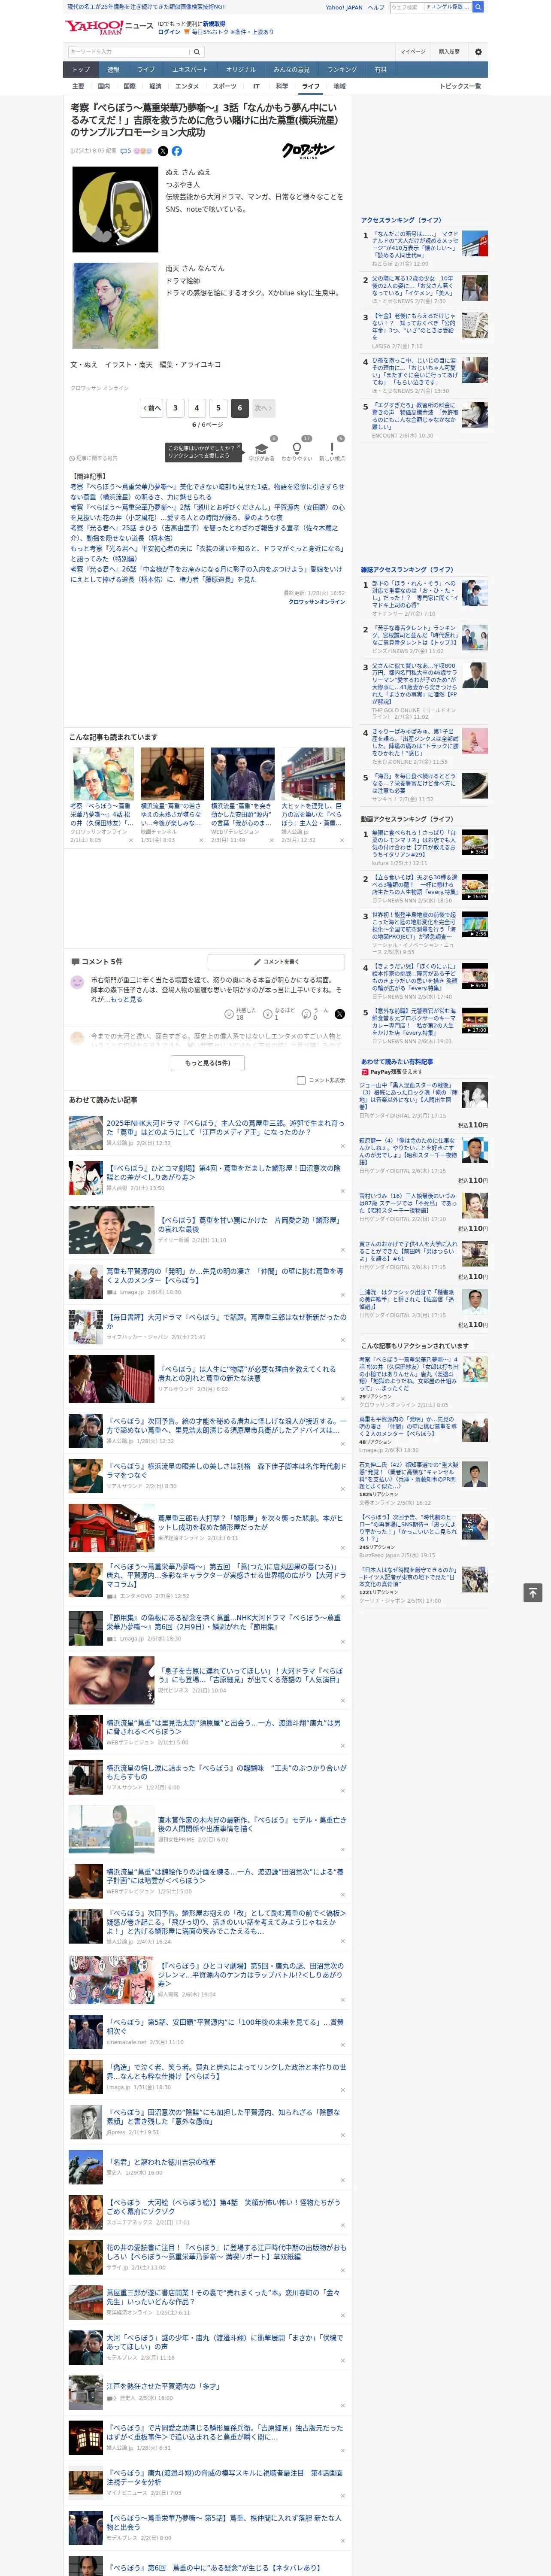Click the ウェブ検索 input field in header
This screenshot has width=551, height=2576.
[x=406, y=7]
